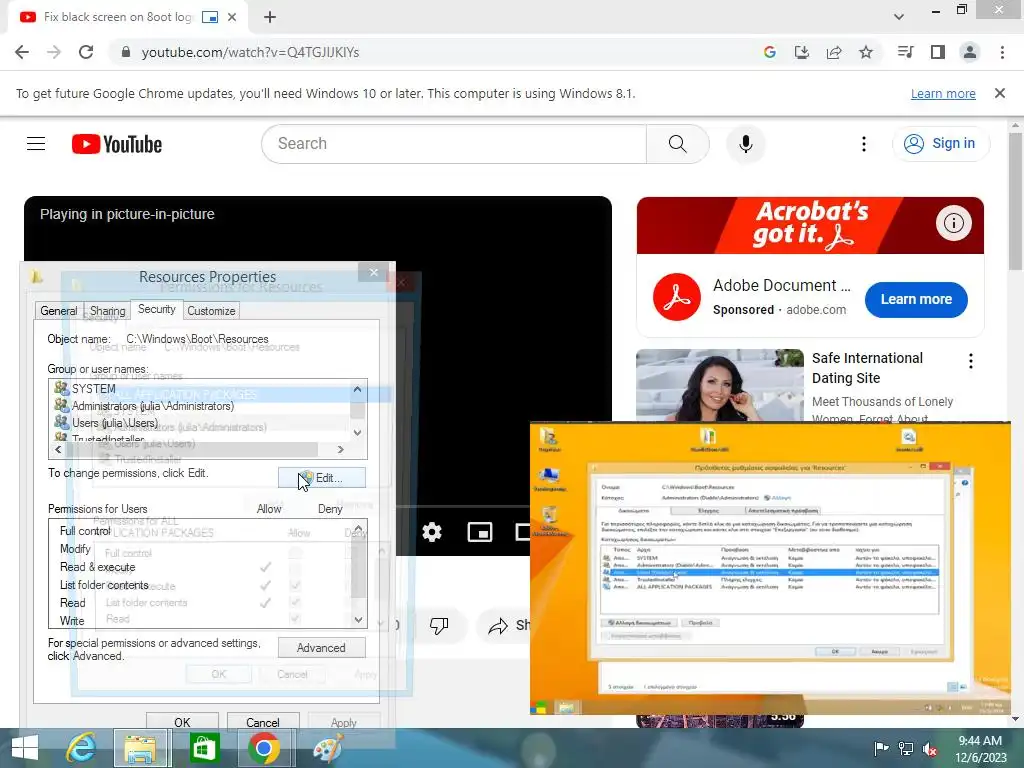1024x768 pixels.
Task: Start voice search with the microphone
Action: click(x=745, y=144)
